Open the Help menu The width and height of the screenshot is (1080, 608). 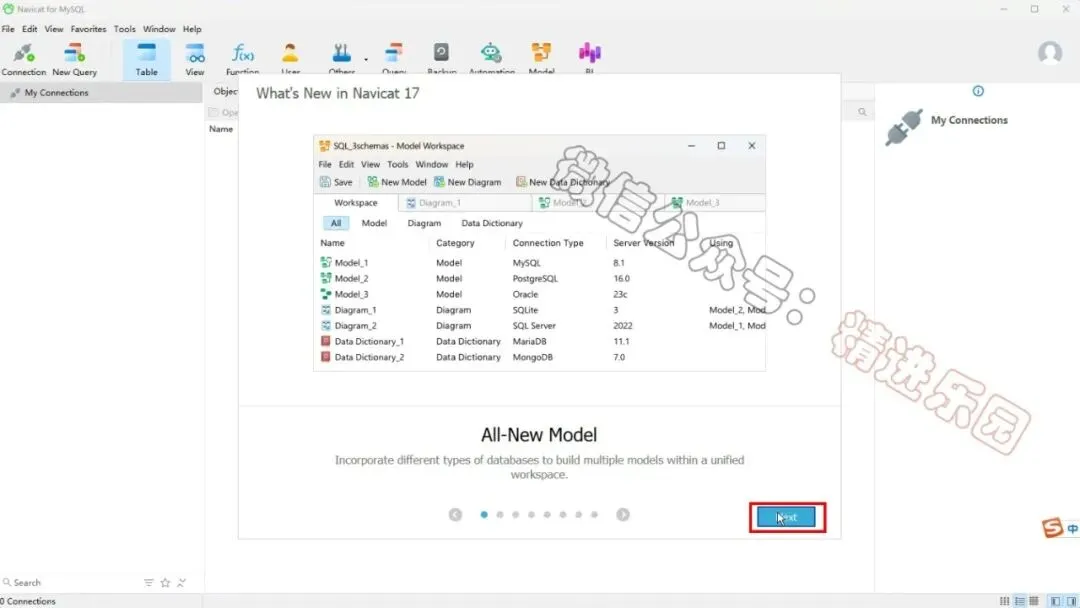192,29
